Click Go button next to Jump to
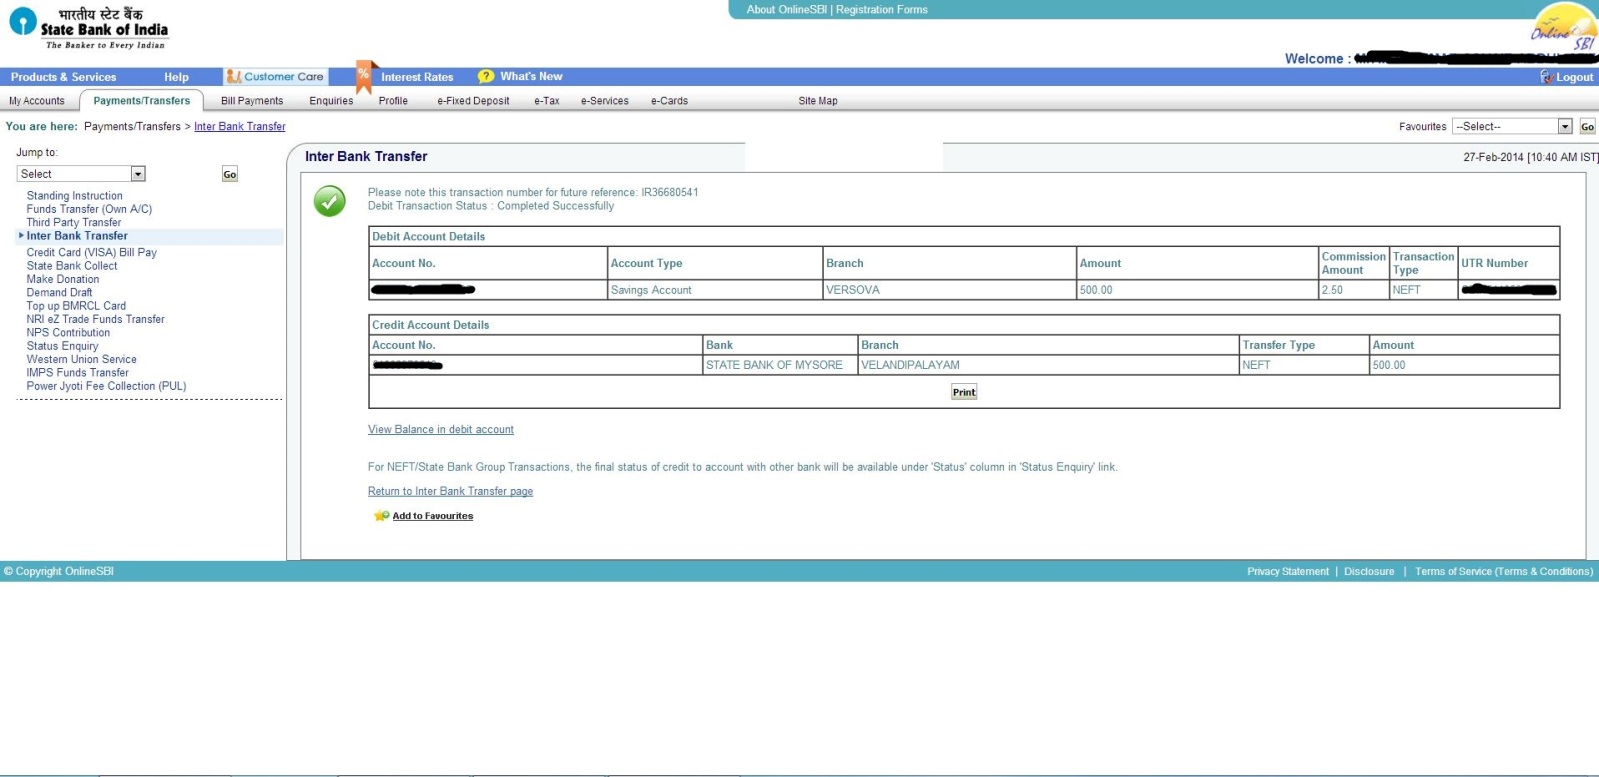This screenshot has width=1599, height=777. click(230, 174)
